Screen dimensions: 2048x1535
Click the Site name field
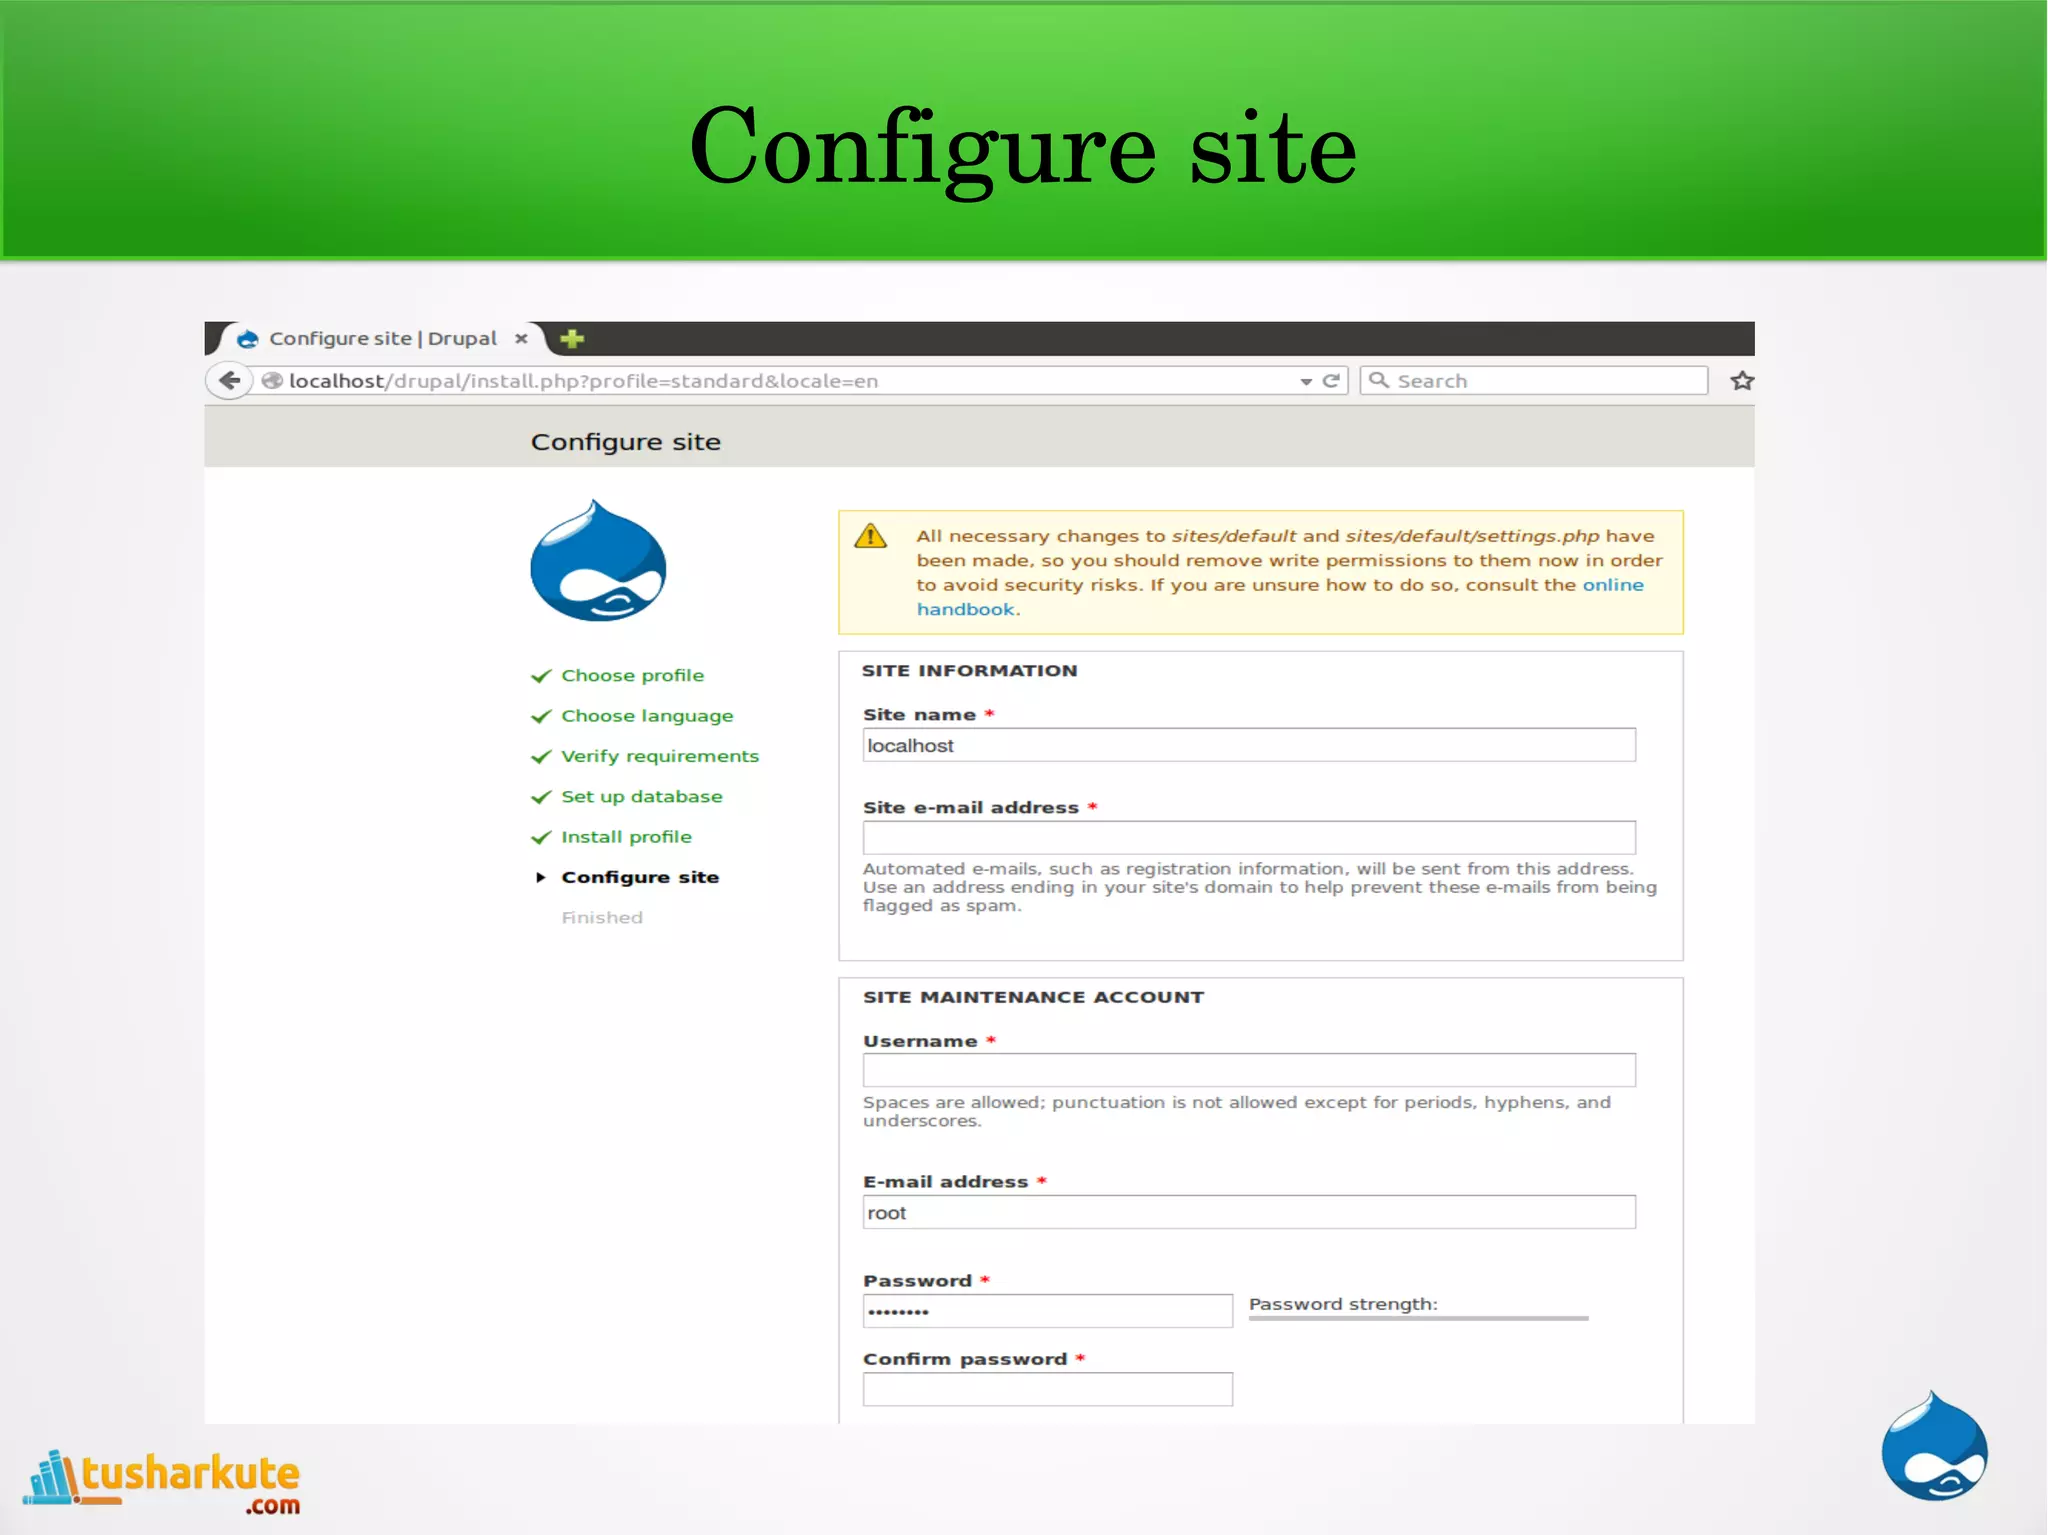(1249, 745)
